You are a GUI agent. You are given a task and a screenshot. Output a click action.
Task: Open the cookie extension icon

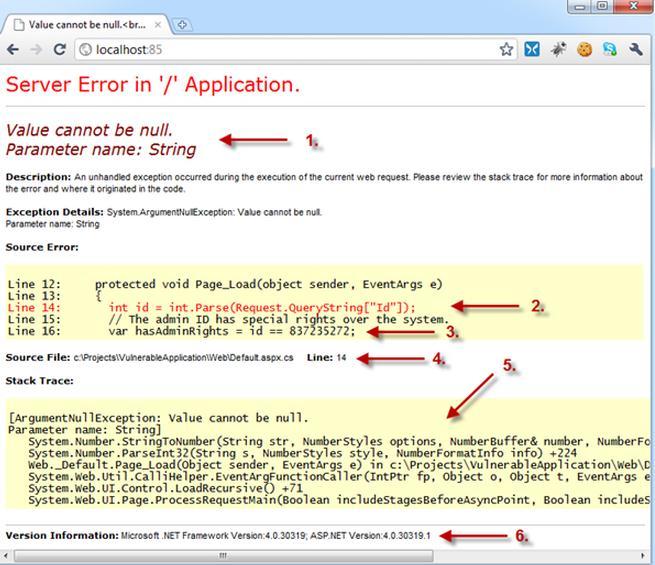(584, 50)
